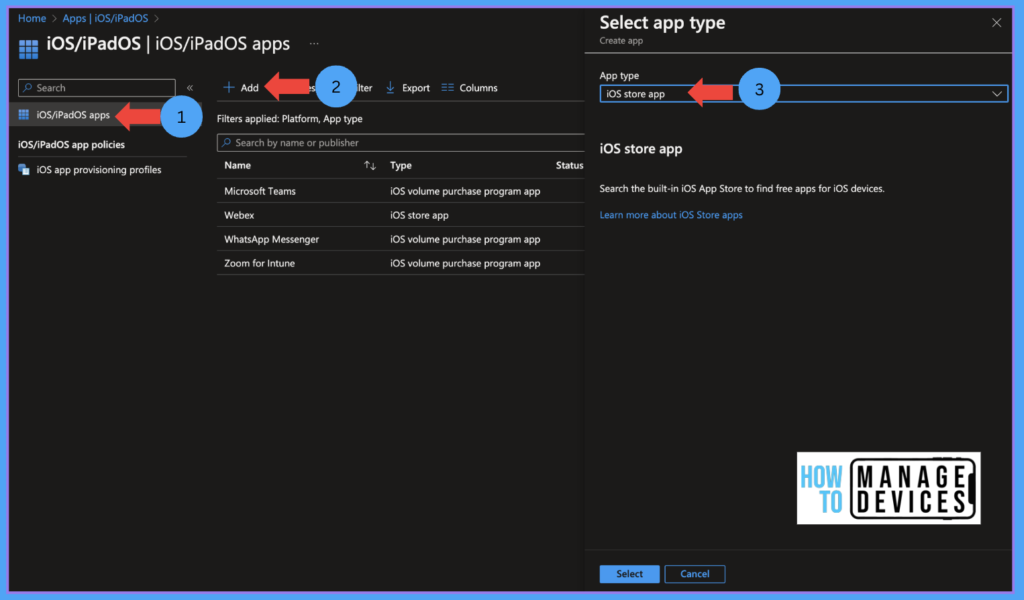Click the iOS/iPadOS apps grid icon in header
This screenshot has width=1024, height=600.
pos(28,49)
